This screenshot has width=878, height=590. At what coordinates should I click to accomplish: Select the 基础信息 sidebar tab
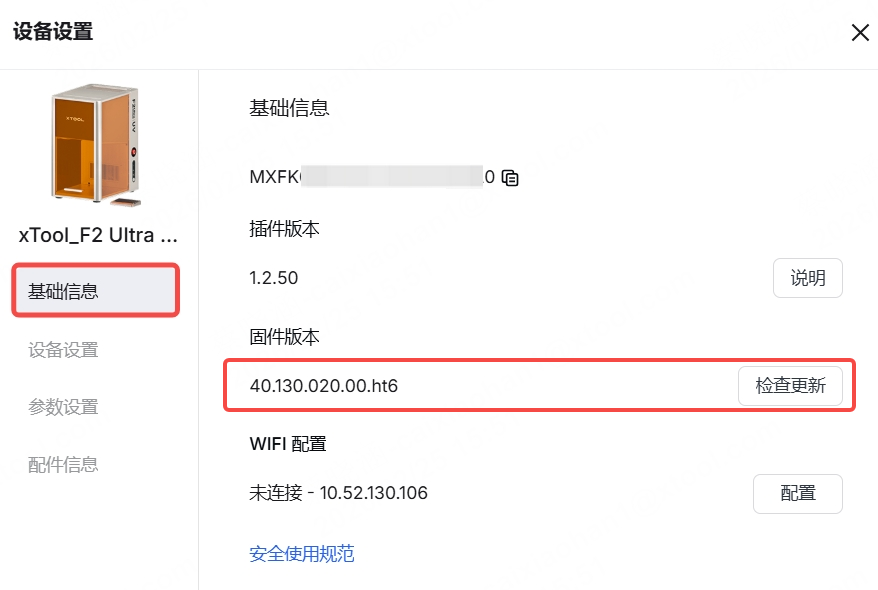(x=96, y=291)
